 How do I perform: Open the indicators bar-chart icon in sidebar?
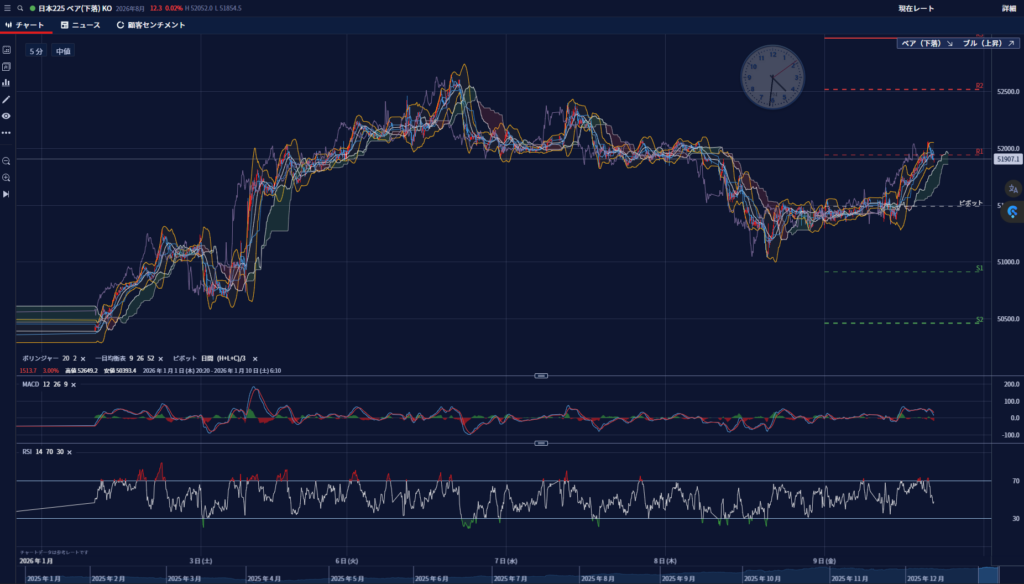6,83
